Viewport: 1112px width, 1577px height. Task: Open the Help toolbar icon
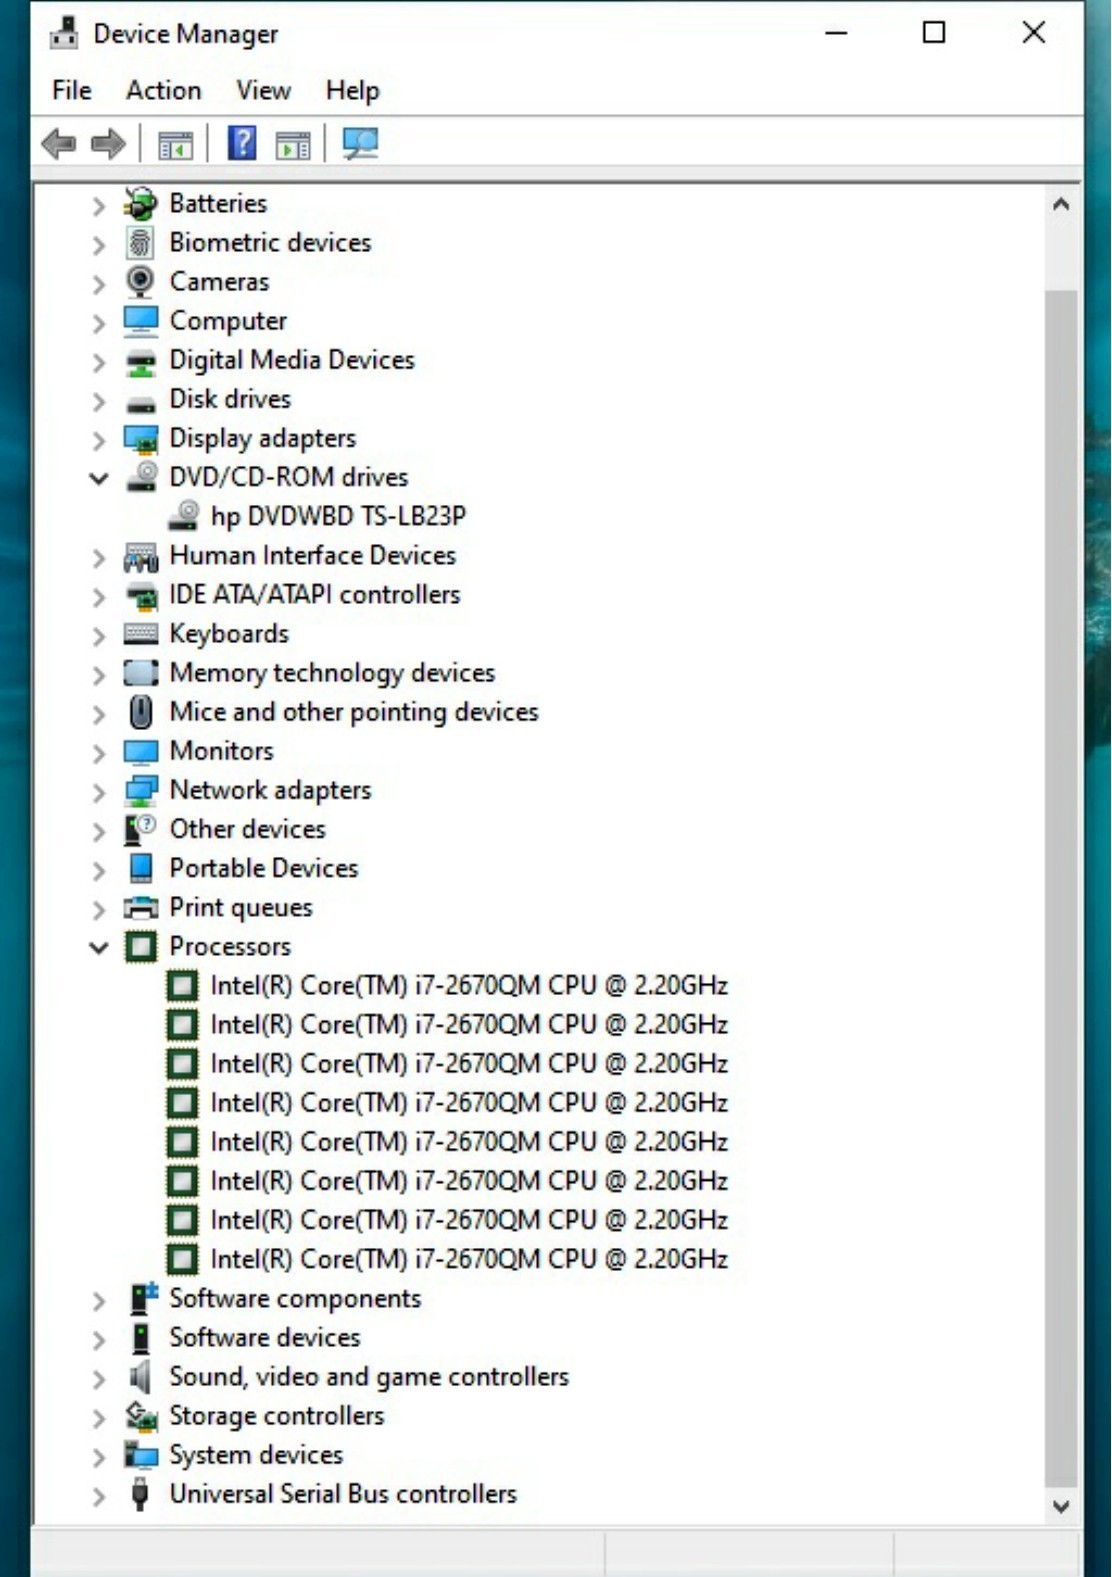(x=242, y=144)
